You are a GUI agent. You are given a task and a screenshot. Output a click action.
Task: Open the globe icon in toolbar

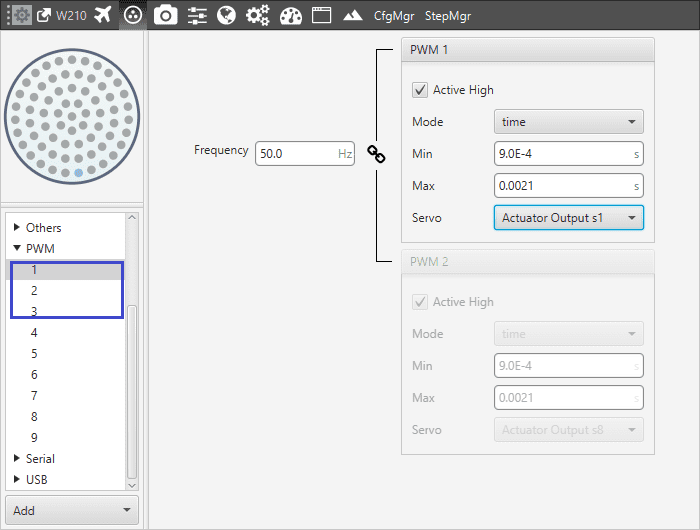(x=226, y=16)
